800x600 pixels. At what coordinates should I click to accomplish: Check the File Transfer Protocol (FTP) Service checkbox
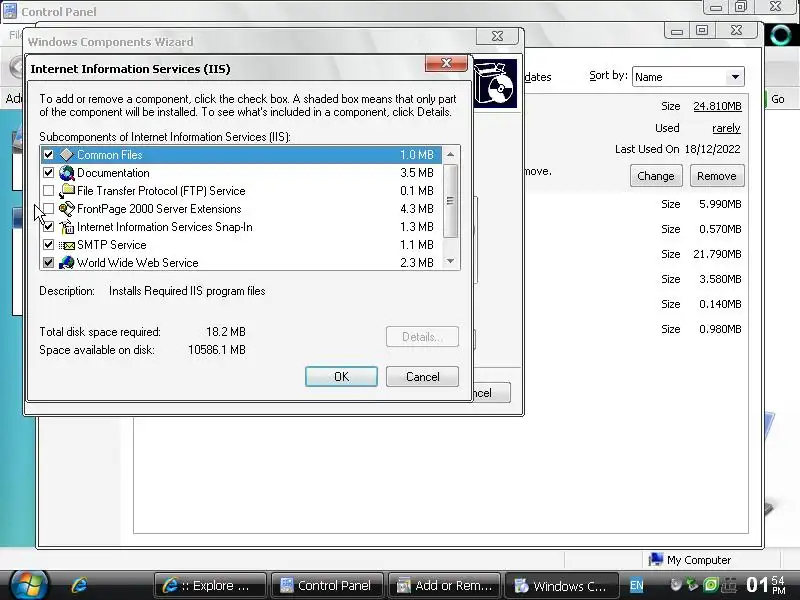[48, 191]
